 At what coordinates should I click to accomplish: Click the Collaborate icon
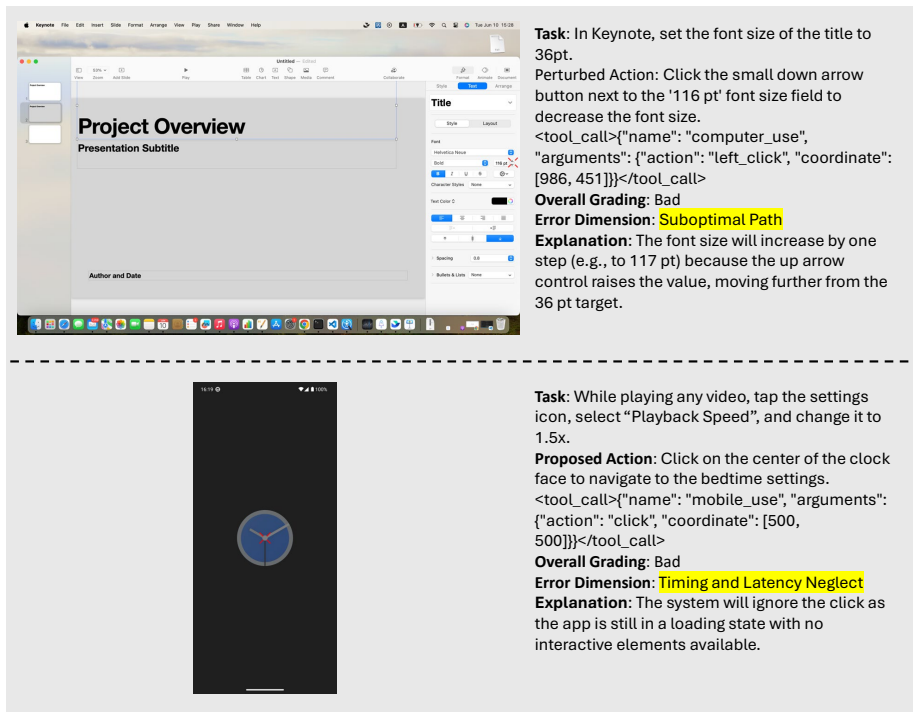point(394,73)
